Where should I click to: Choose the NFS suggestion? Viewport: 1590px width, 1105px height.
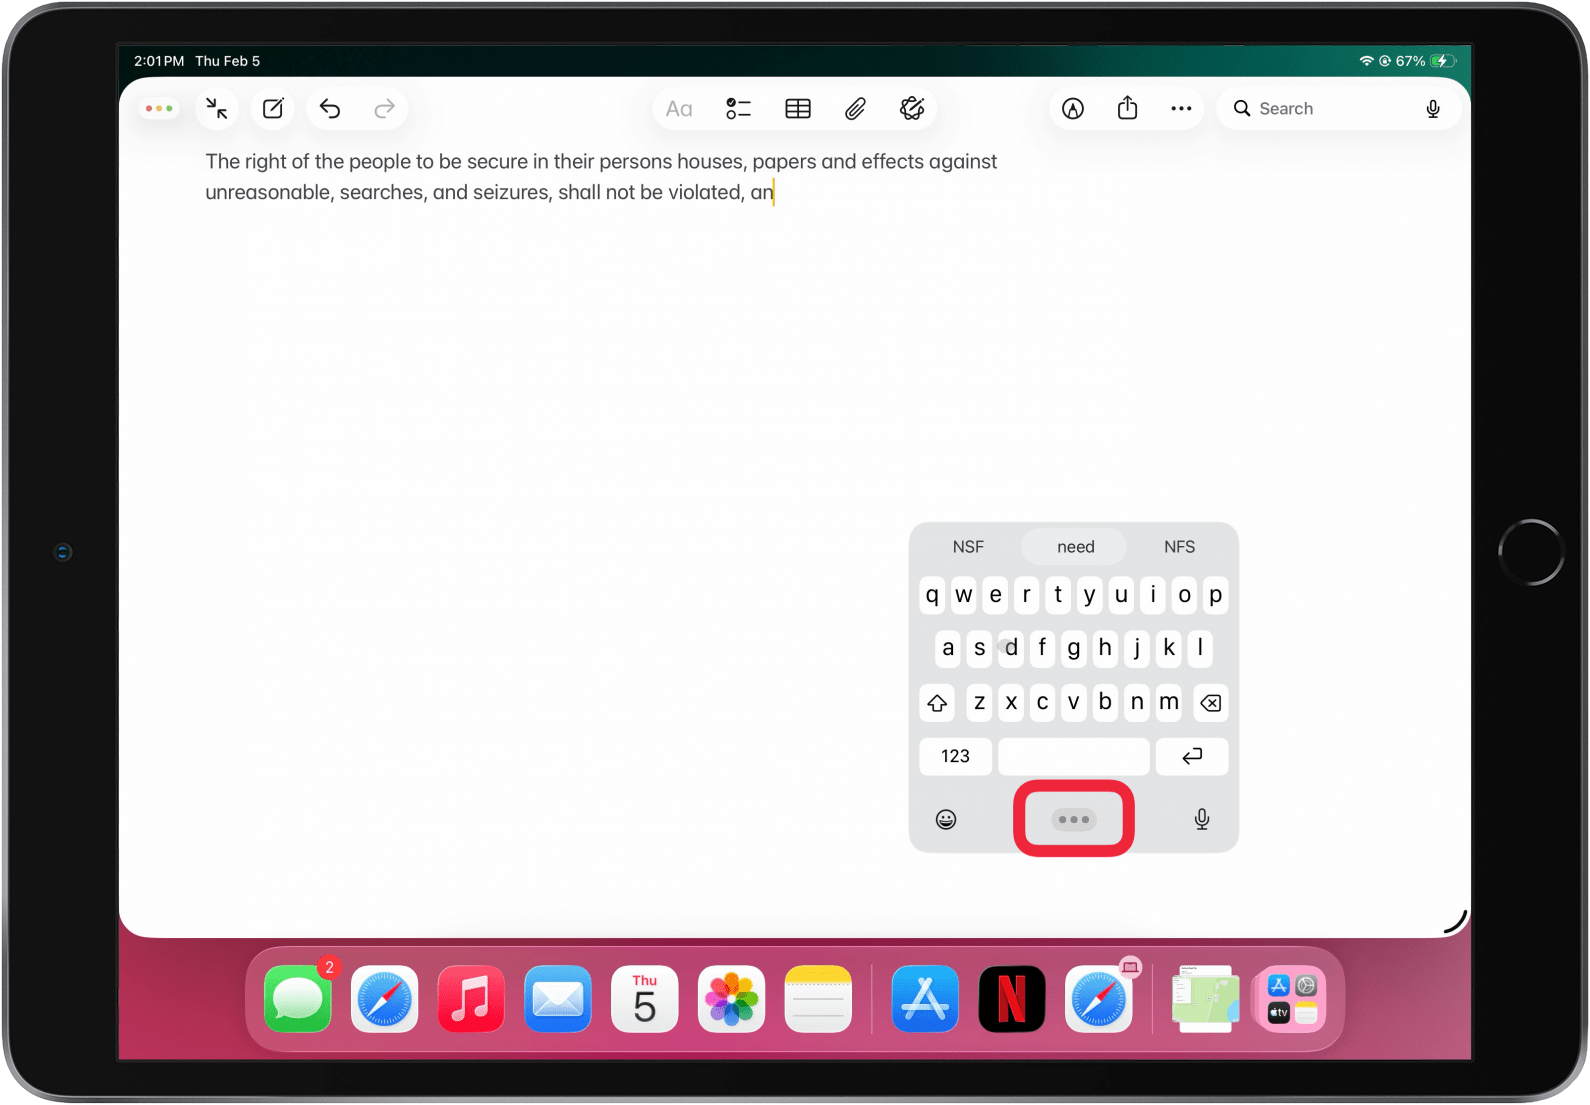click(x=1179, y=547)
